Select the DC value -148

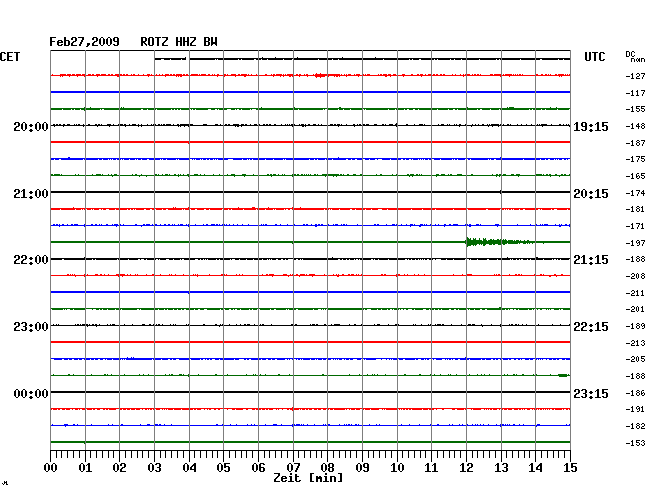(x=635, y=126)
